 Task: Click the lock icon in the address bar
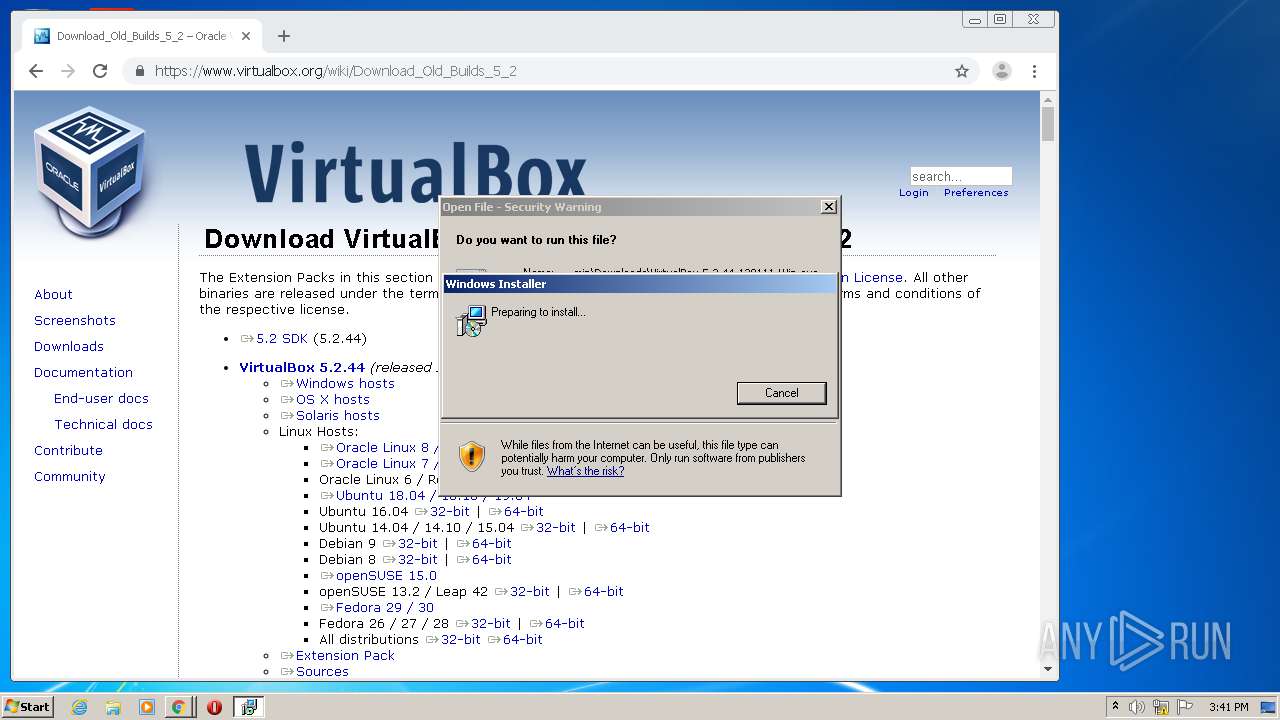[140, 71]
